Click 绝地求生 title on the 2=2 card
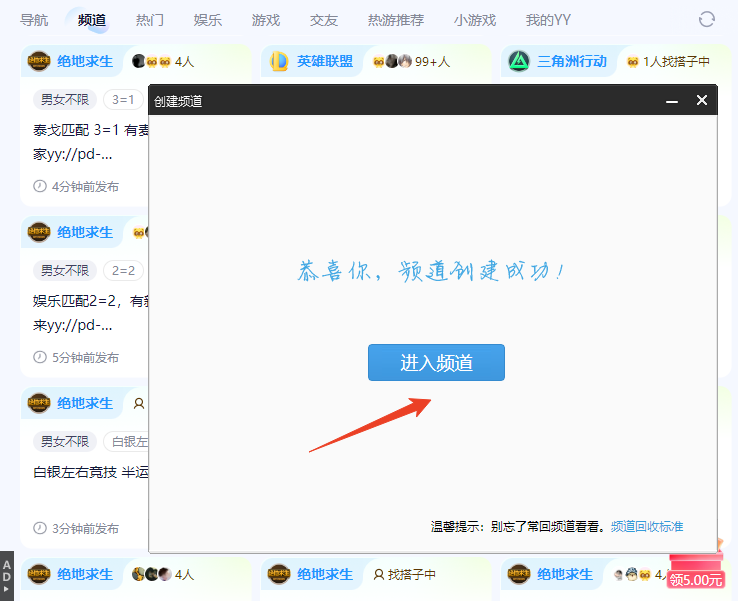Image resolution: width=738 pixels, height=601 pixels. click(x=85, y=232)
